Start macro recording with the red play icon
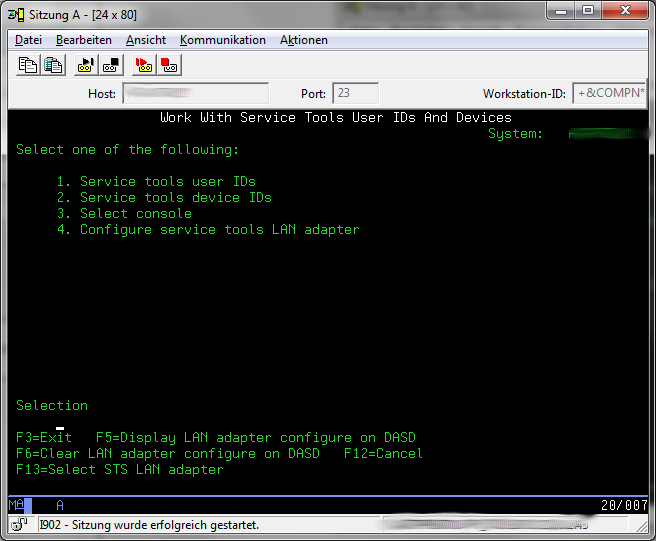Image resolution: width=656 pixels, height=541 pixels. (x=144, y=65)
